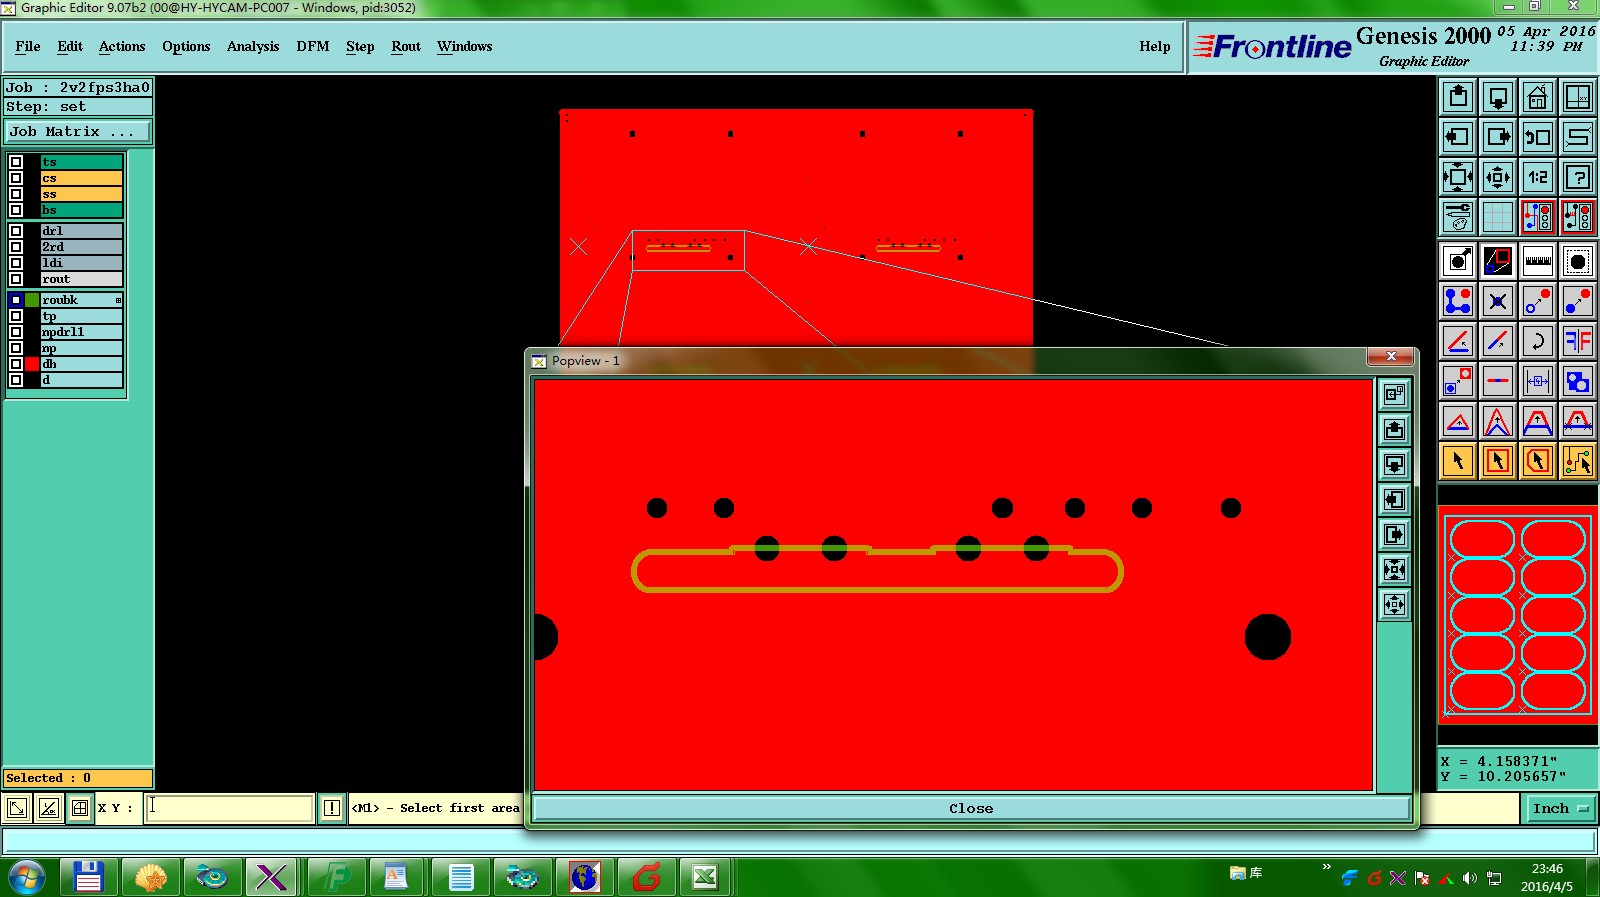The image size is (1600, 897).
Task: Expand the roubk layer plus marker
Action: [118, 300]
